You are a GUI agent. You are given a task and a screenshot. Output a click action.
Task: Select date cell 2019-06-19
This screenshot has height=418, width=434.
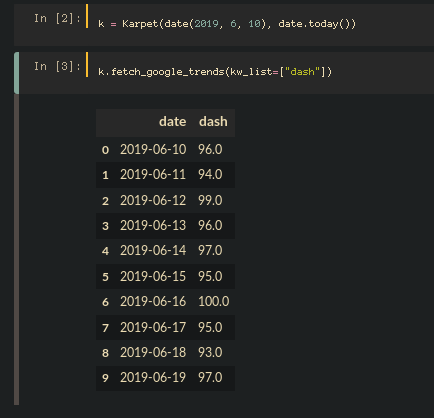coord(153,378)
